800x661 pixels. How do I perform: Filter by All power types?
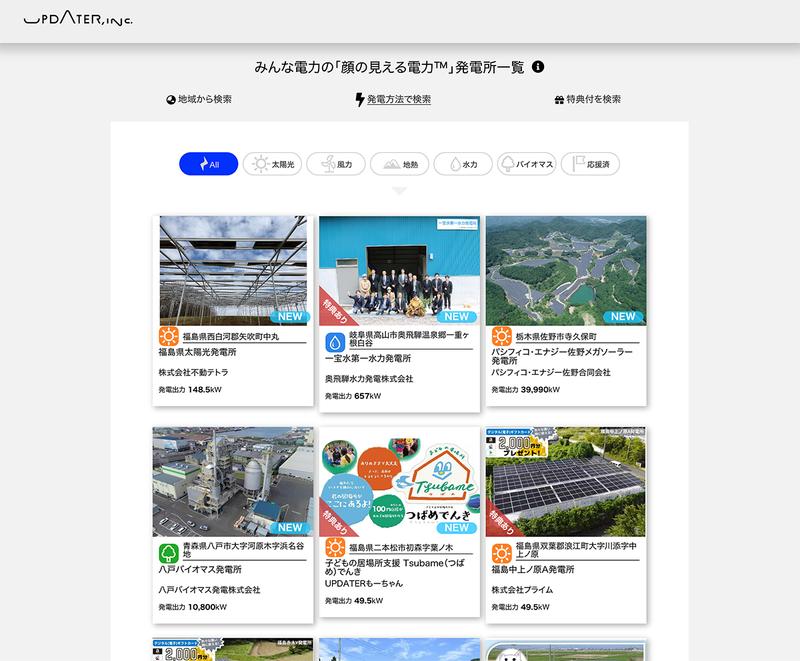209,164
